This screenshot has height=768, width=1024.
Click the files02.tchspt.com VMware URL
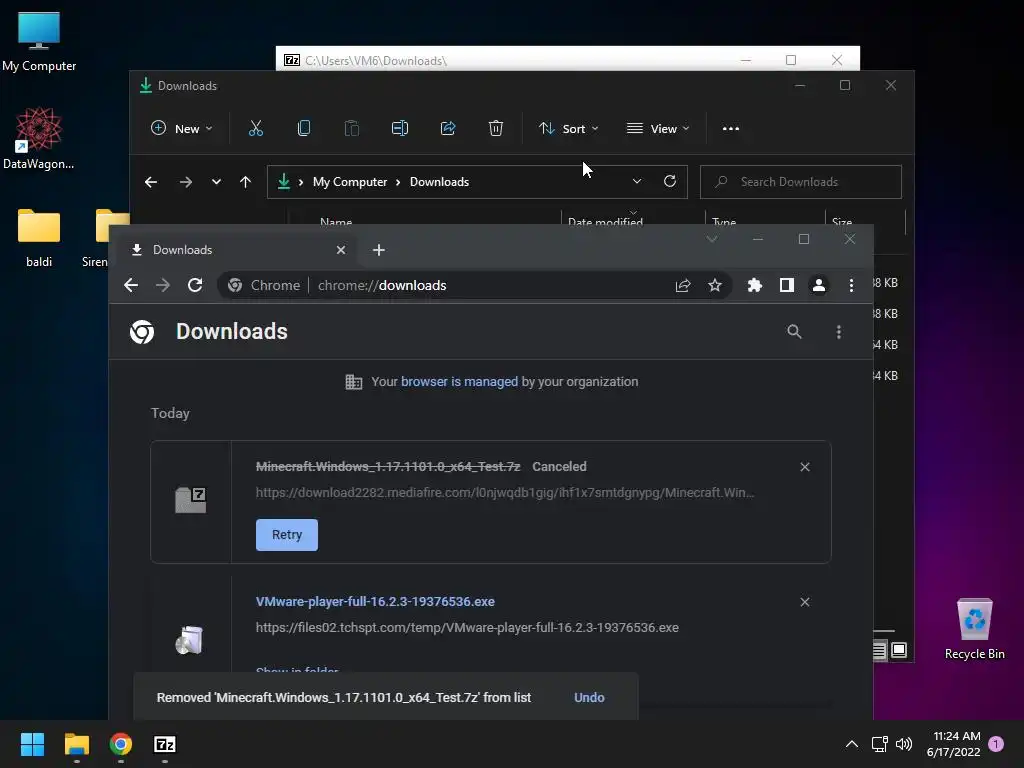click(467, 628)
